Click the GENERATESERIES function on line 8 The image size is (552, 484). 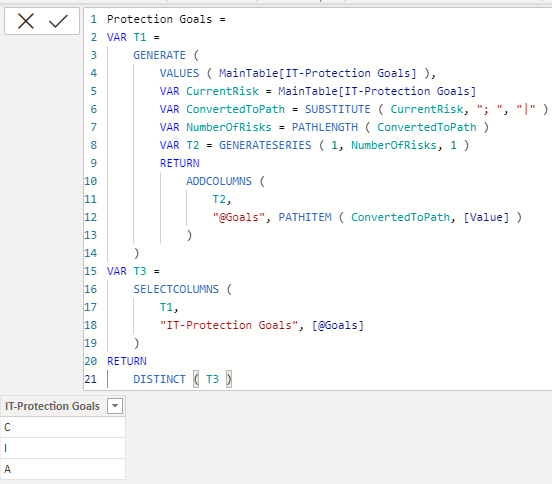(265, 145)
